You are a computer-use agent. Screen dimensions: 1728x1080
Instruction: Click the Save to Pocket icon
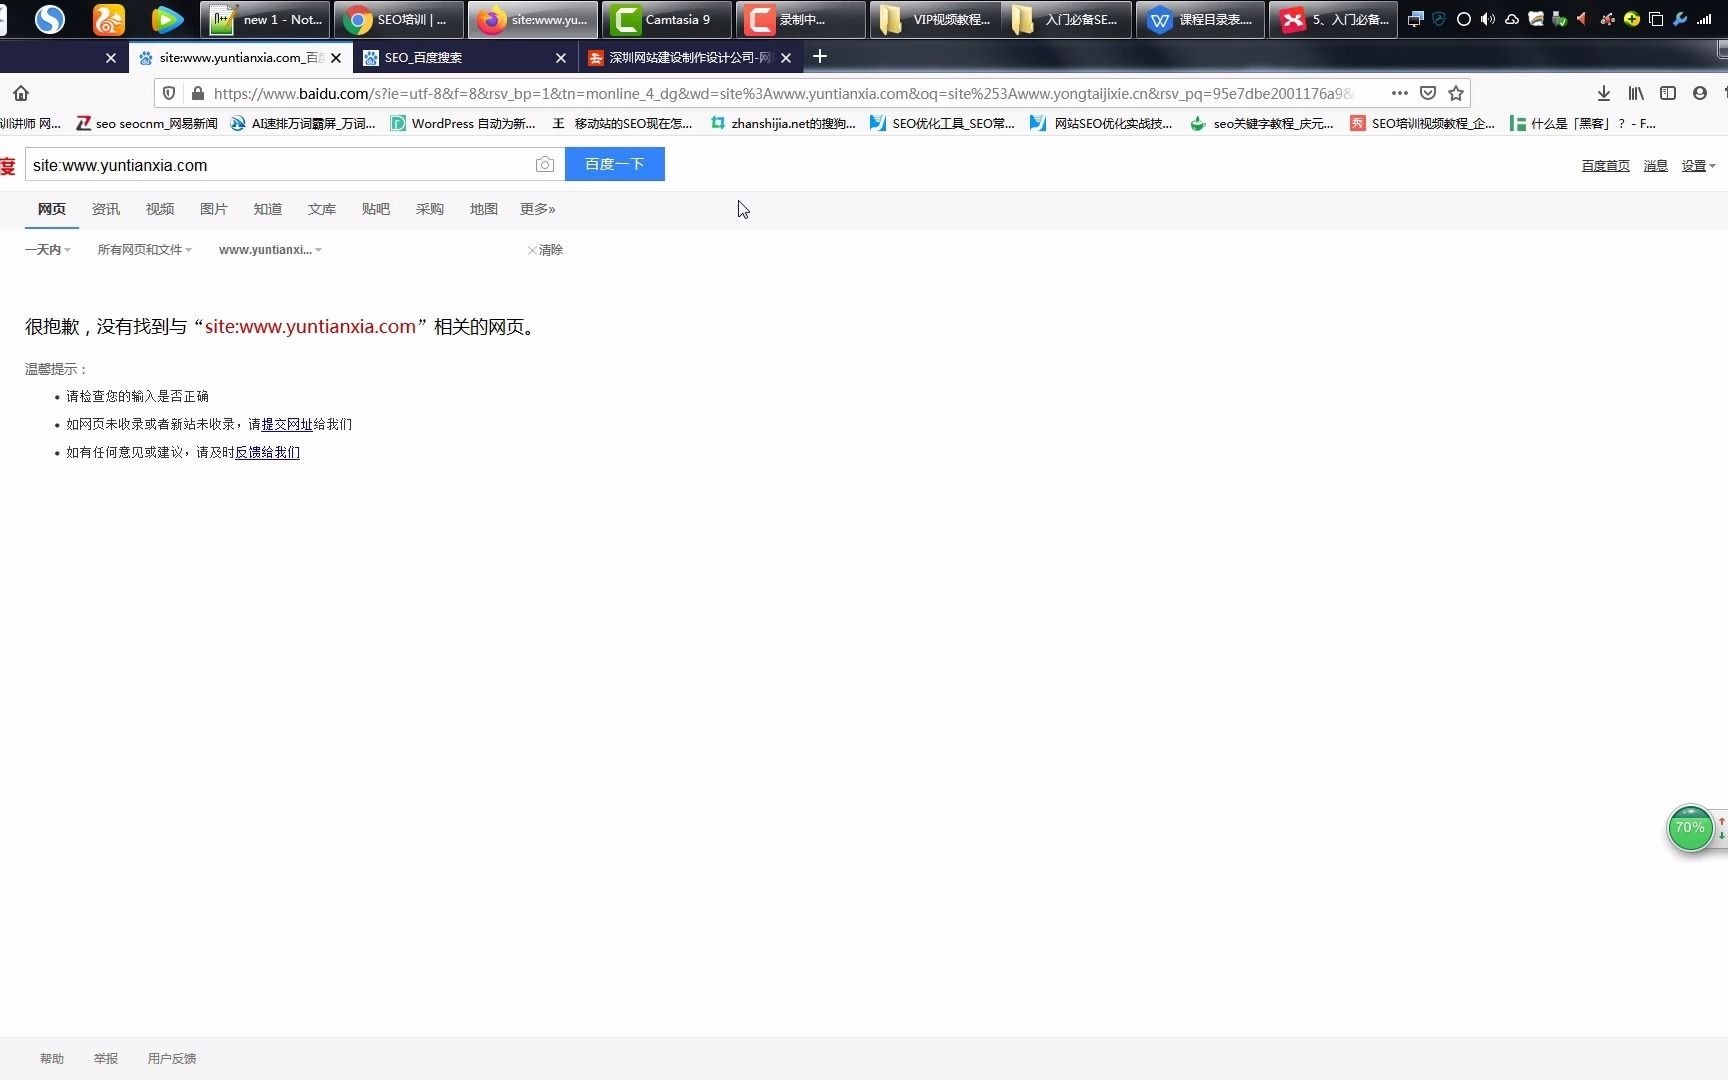pyautogui.click(x=1428, y=93)
